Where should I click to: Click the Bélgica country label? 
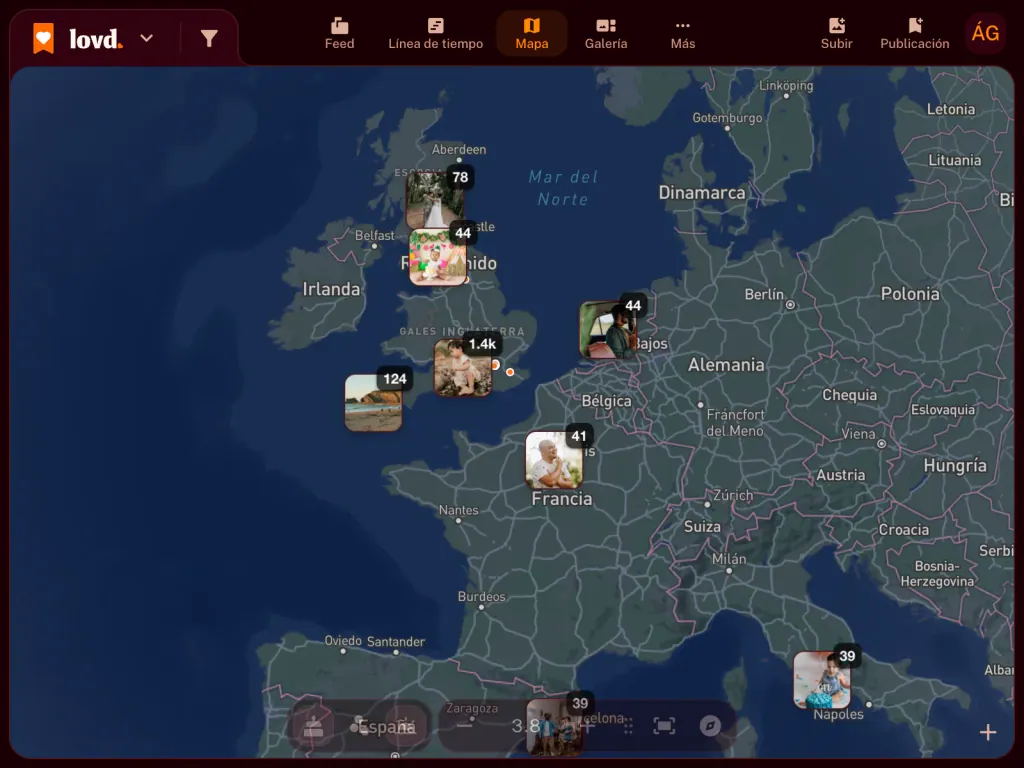(606, 401)
